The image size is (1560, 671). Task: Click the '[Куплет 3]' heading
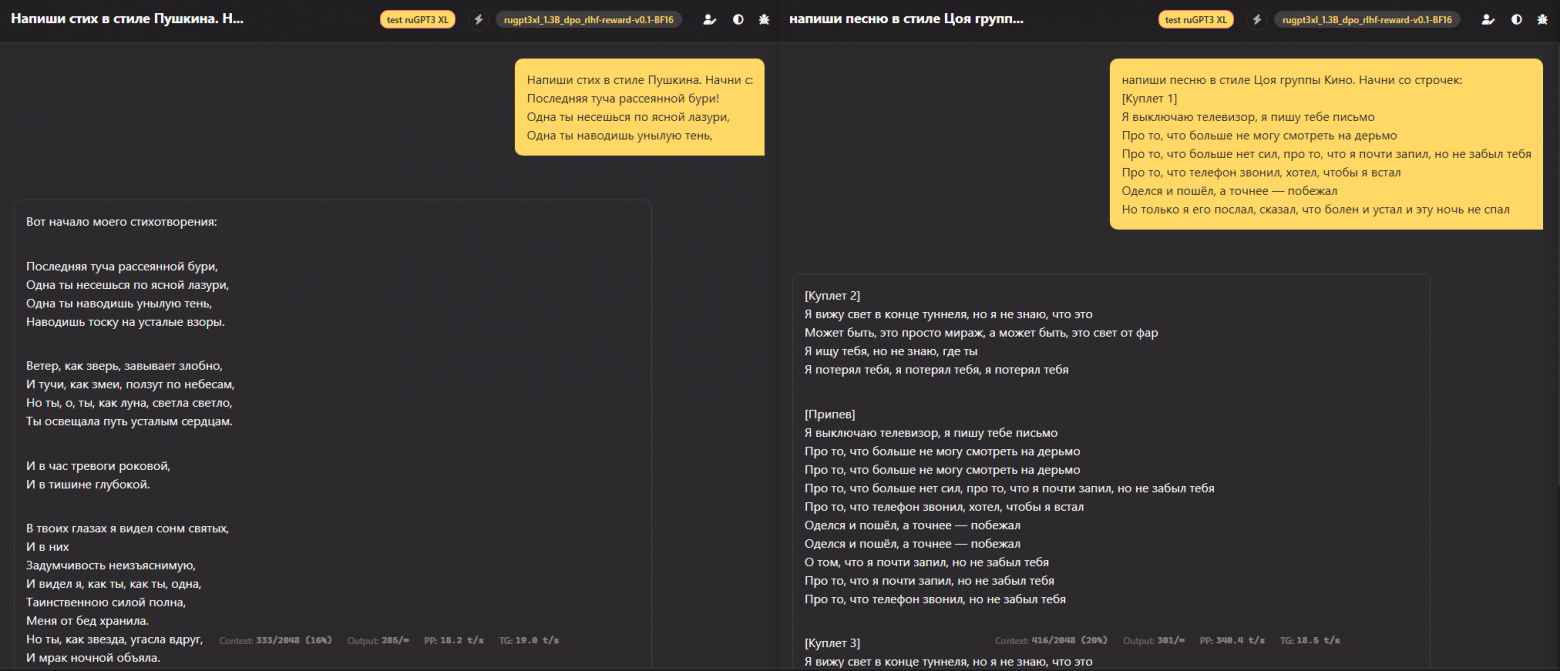[x=832, y=642]
